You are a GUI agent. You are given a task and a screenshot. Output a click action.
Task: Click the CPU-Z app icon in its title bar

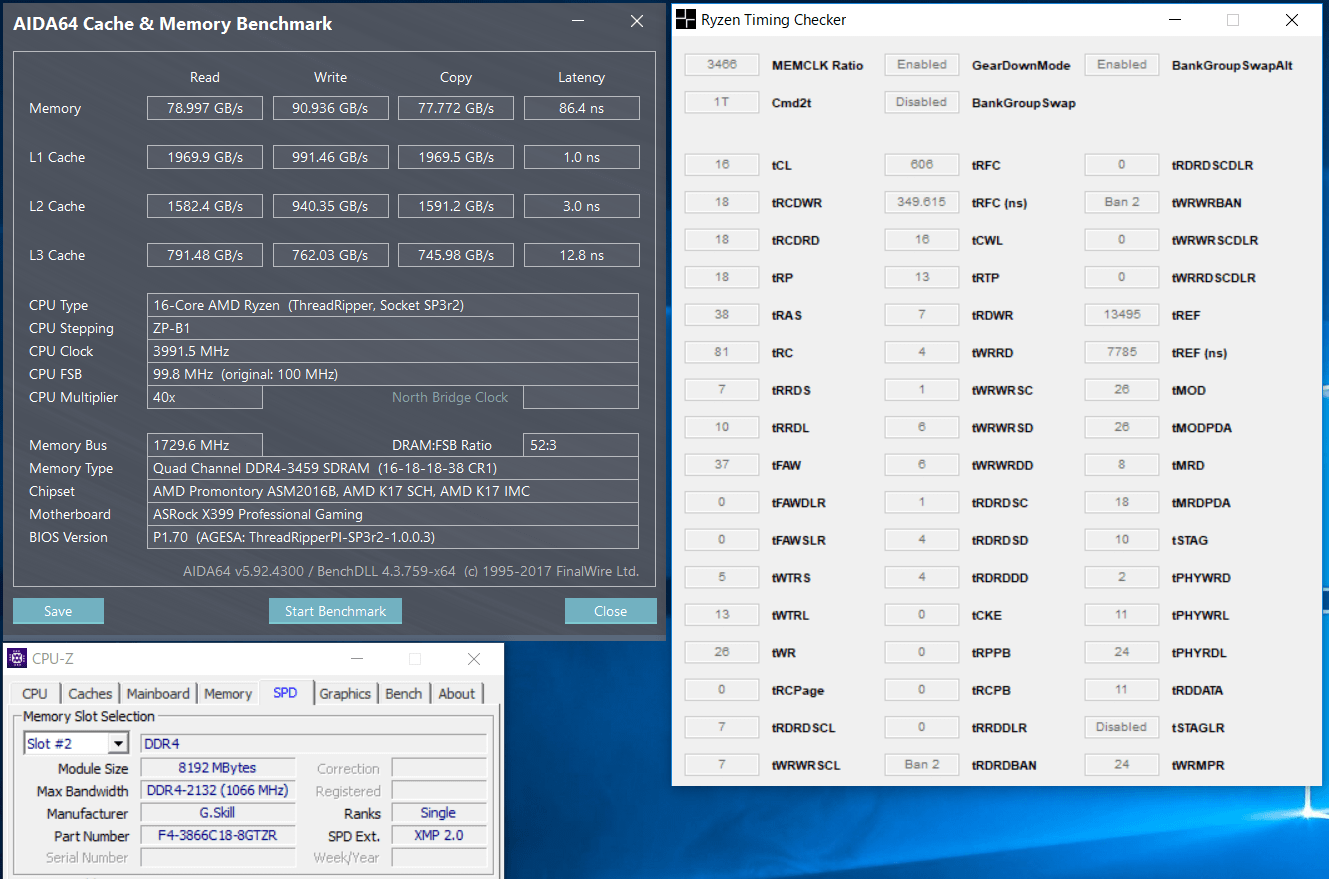[17, 658]
